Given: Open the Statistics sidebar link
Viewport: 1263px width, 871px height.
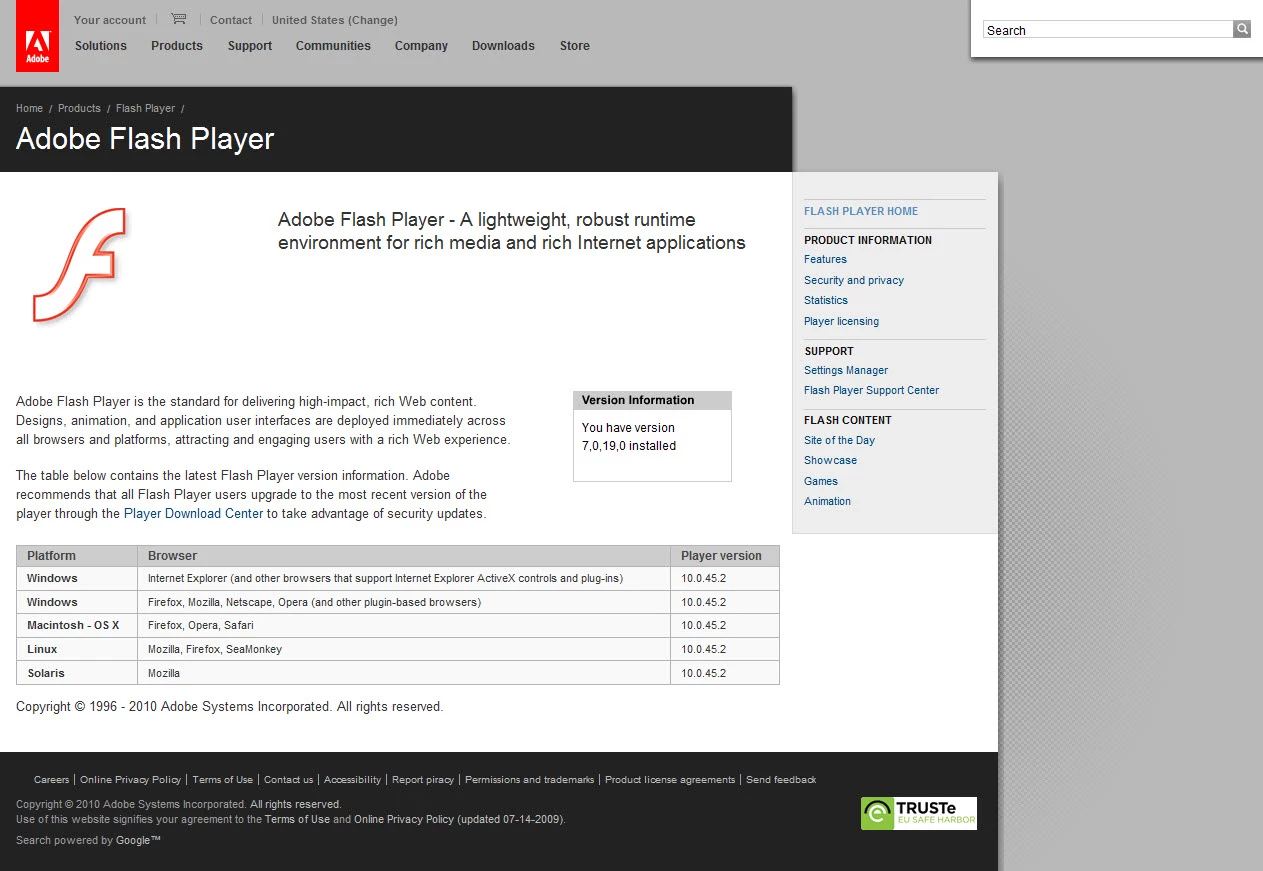Looking at the screenshot, I should click(x=826, y=300).
